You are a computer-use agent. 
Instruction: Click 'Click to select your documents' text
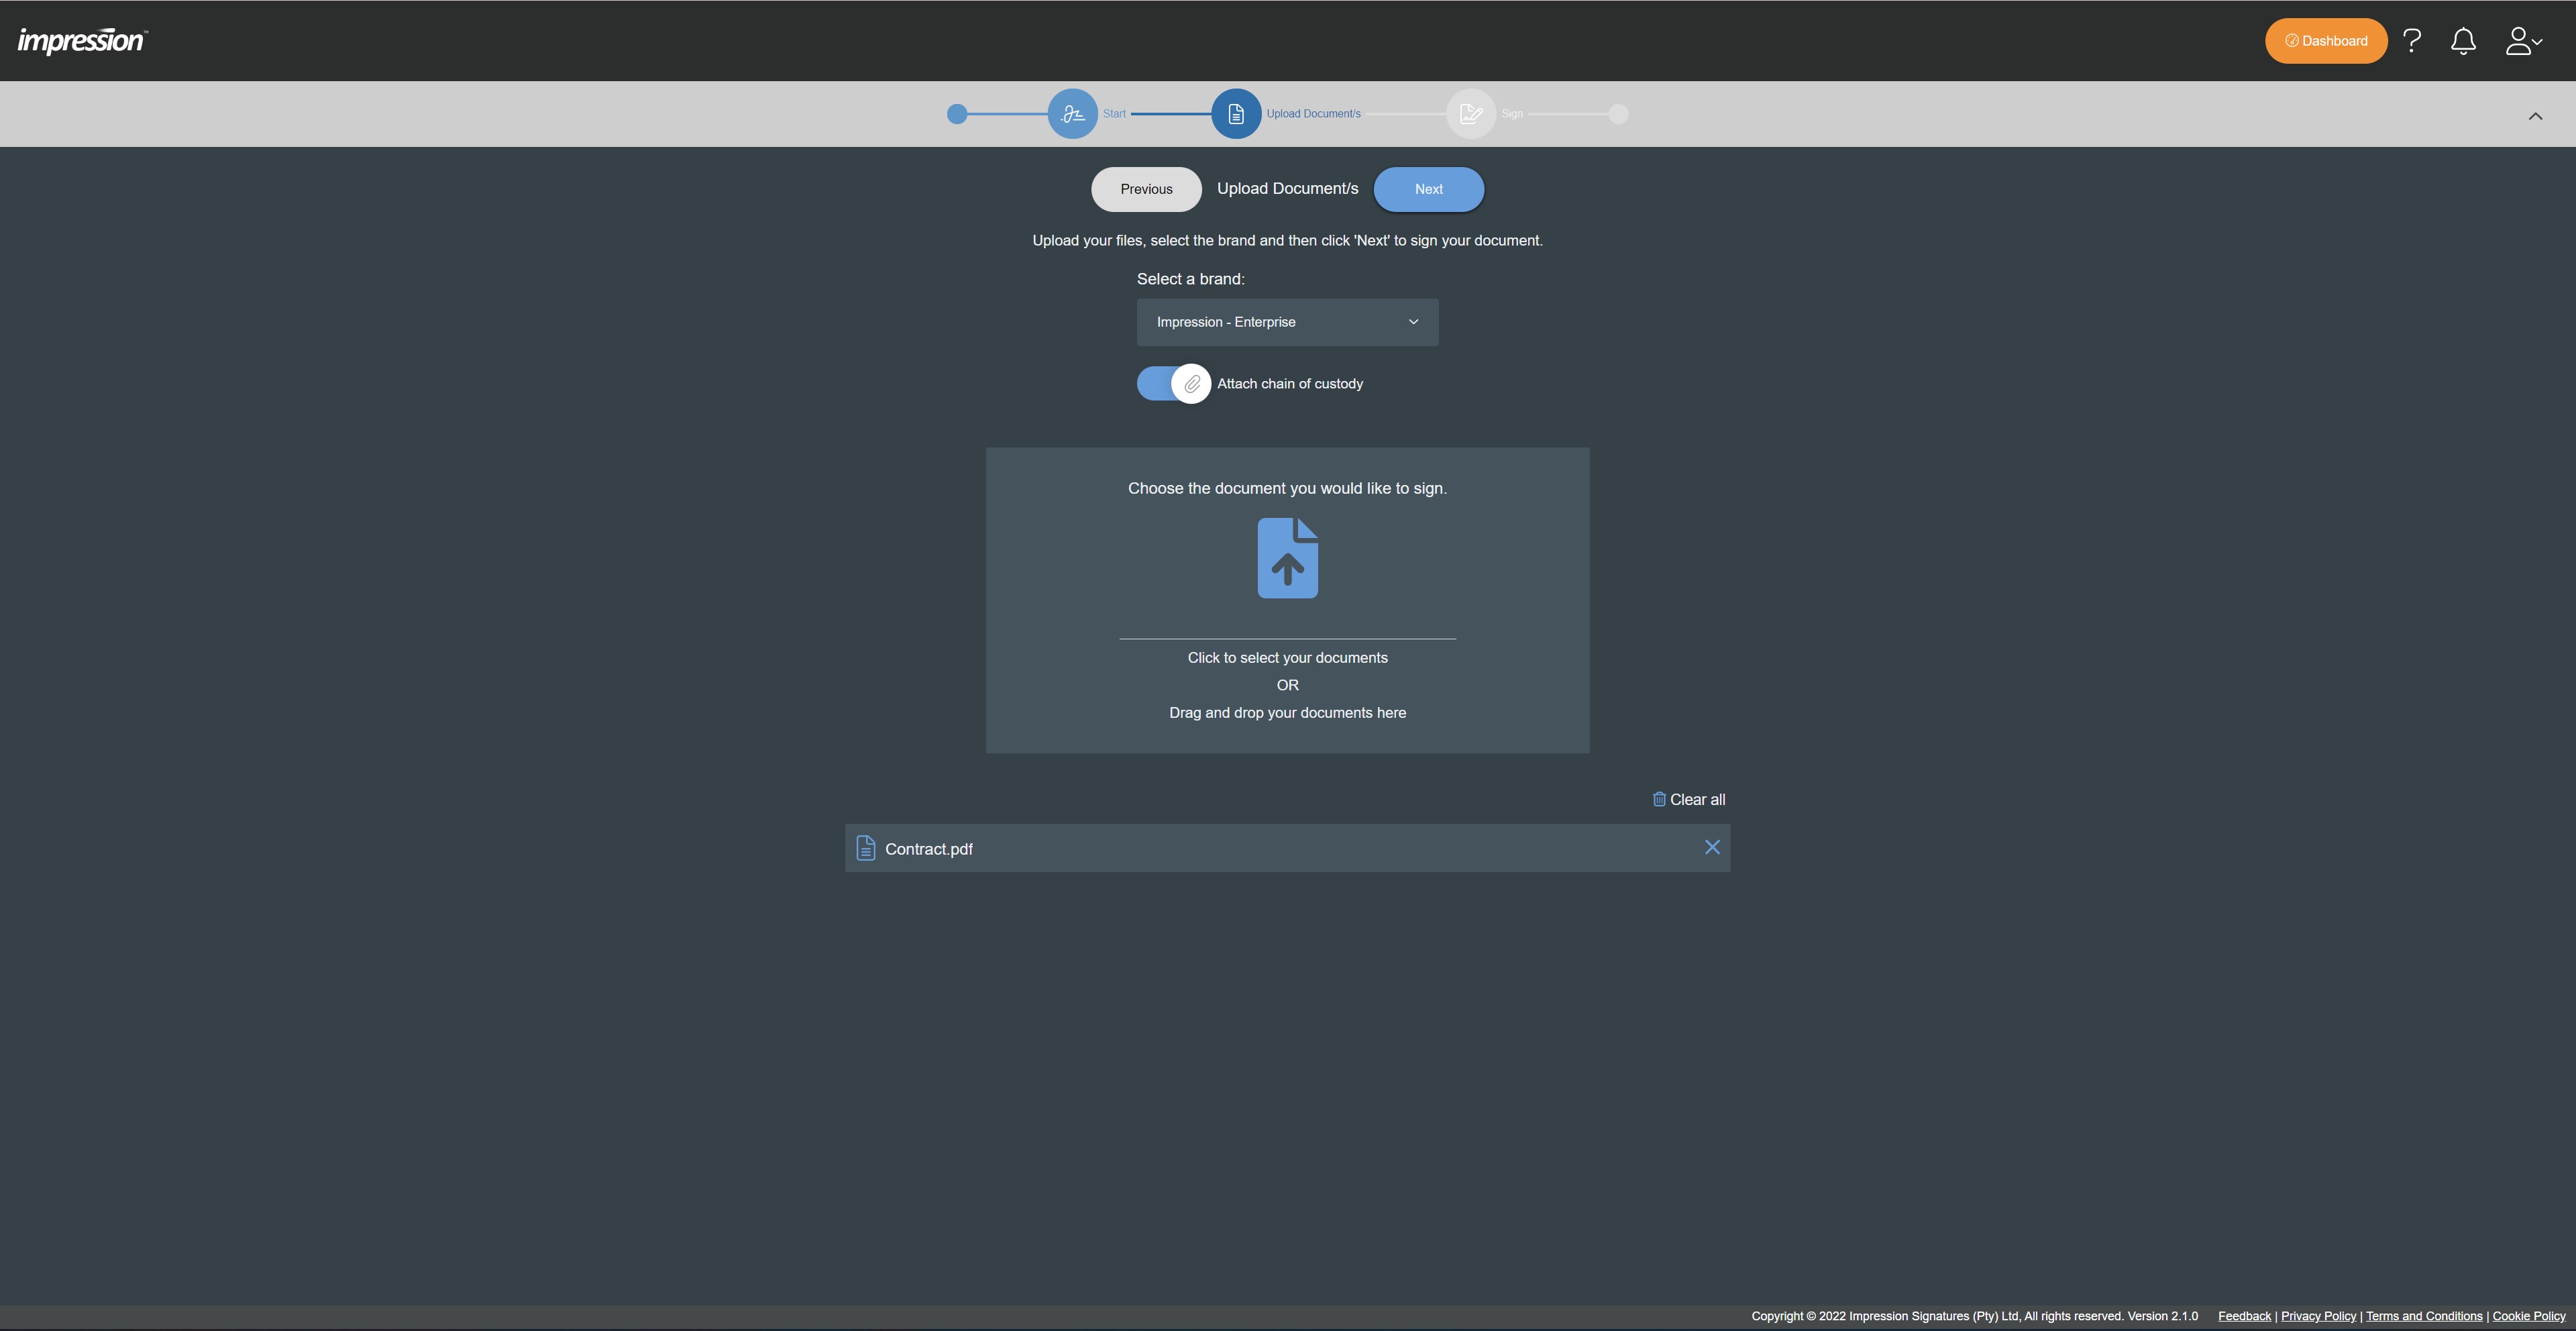point(1287,658)
